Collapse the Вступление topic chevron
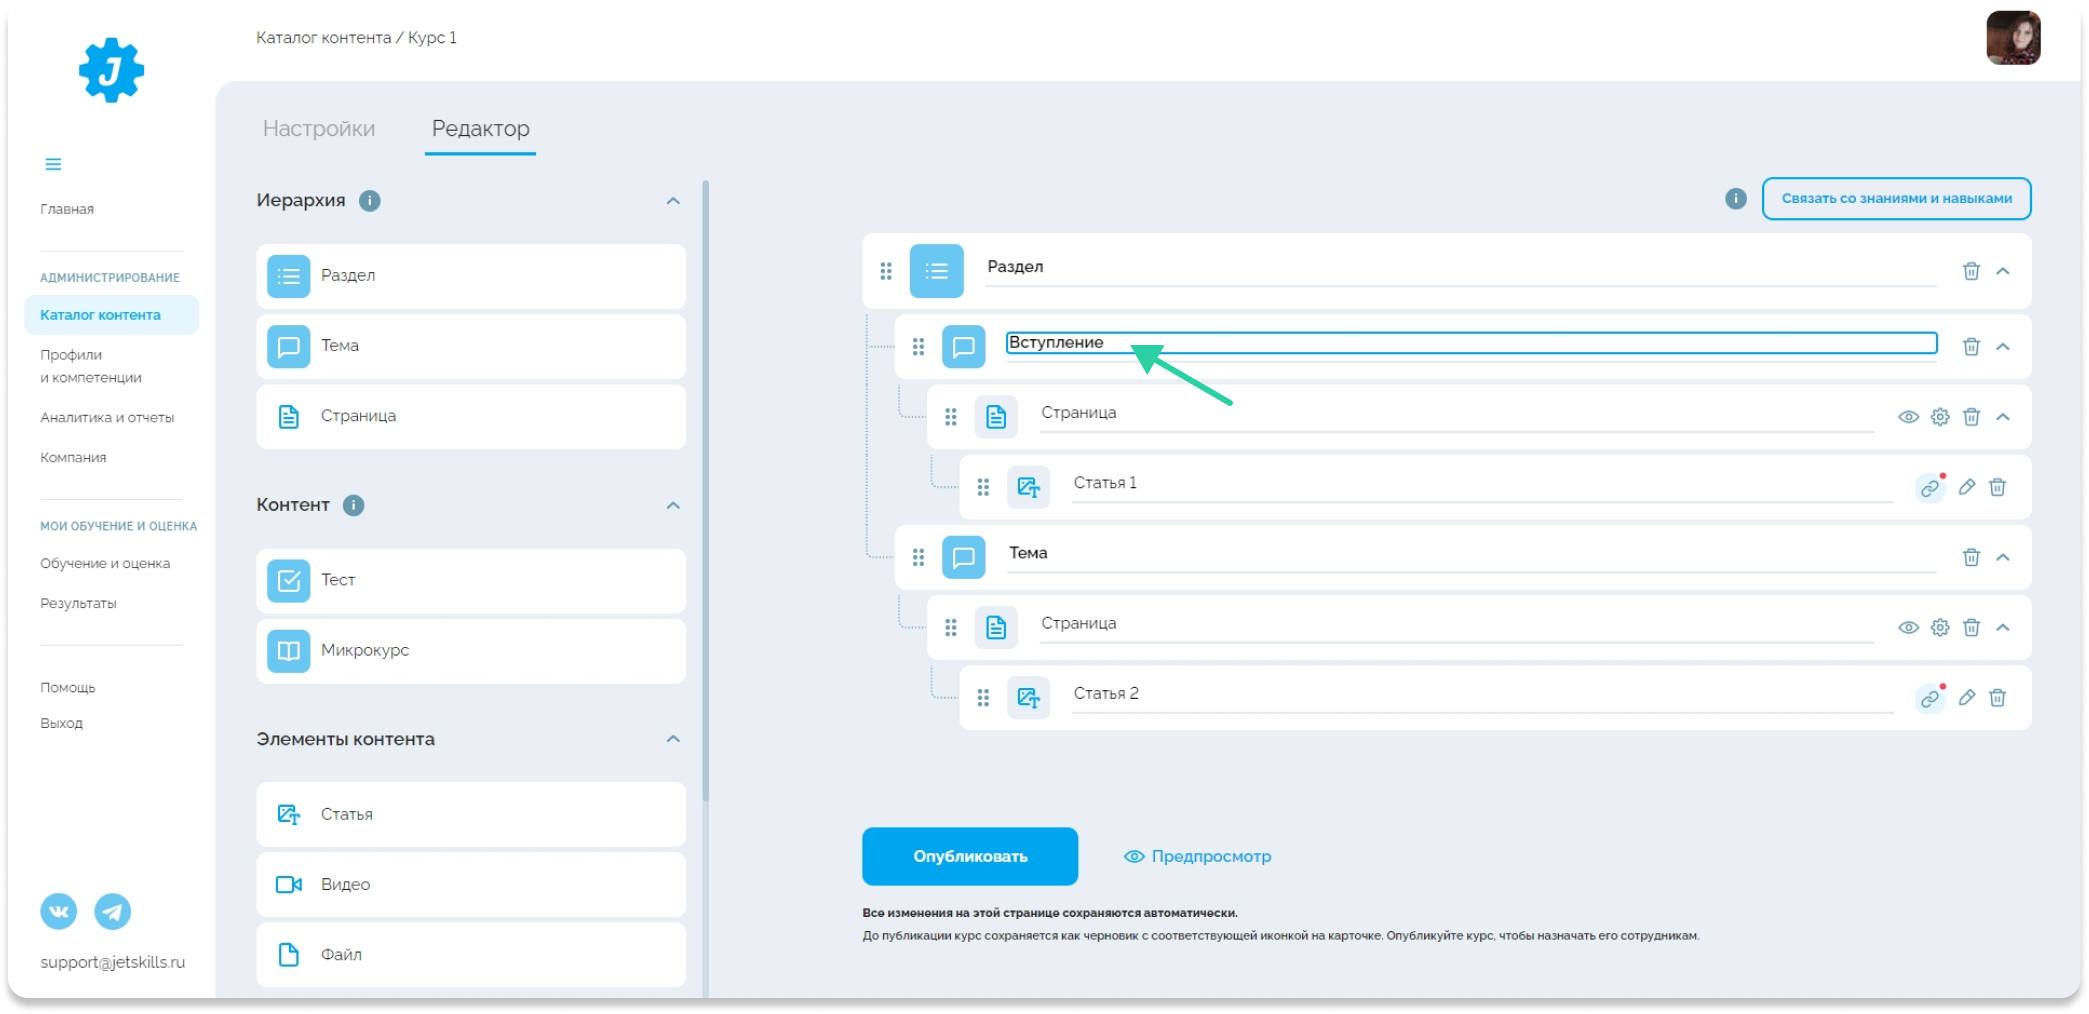This screenshot has width=2089, height=1014. [2003, 346]
